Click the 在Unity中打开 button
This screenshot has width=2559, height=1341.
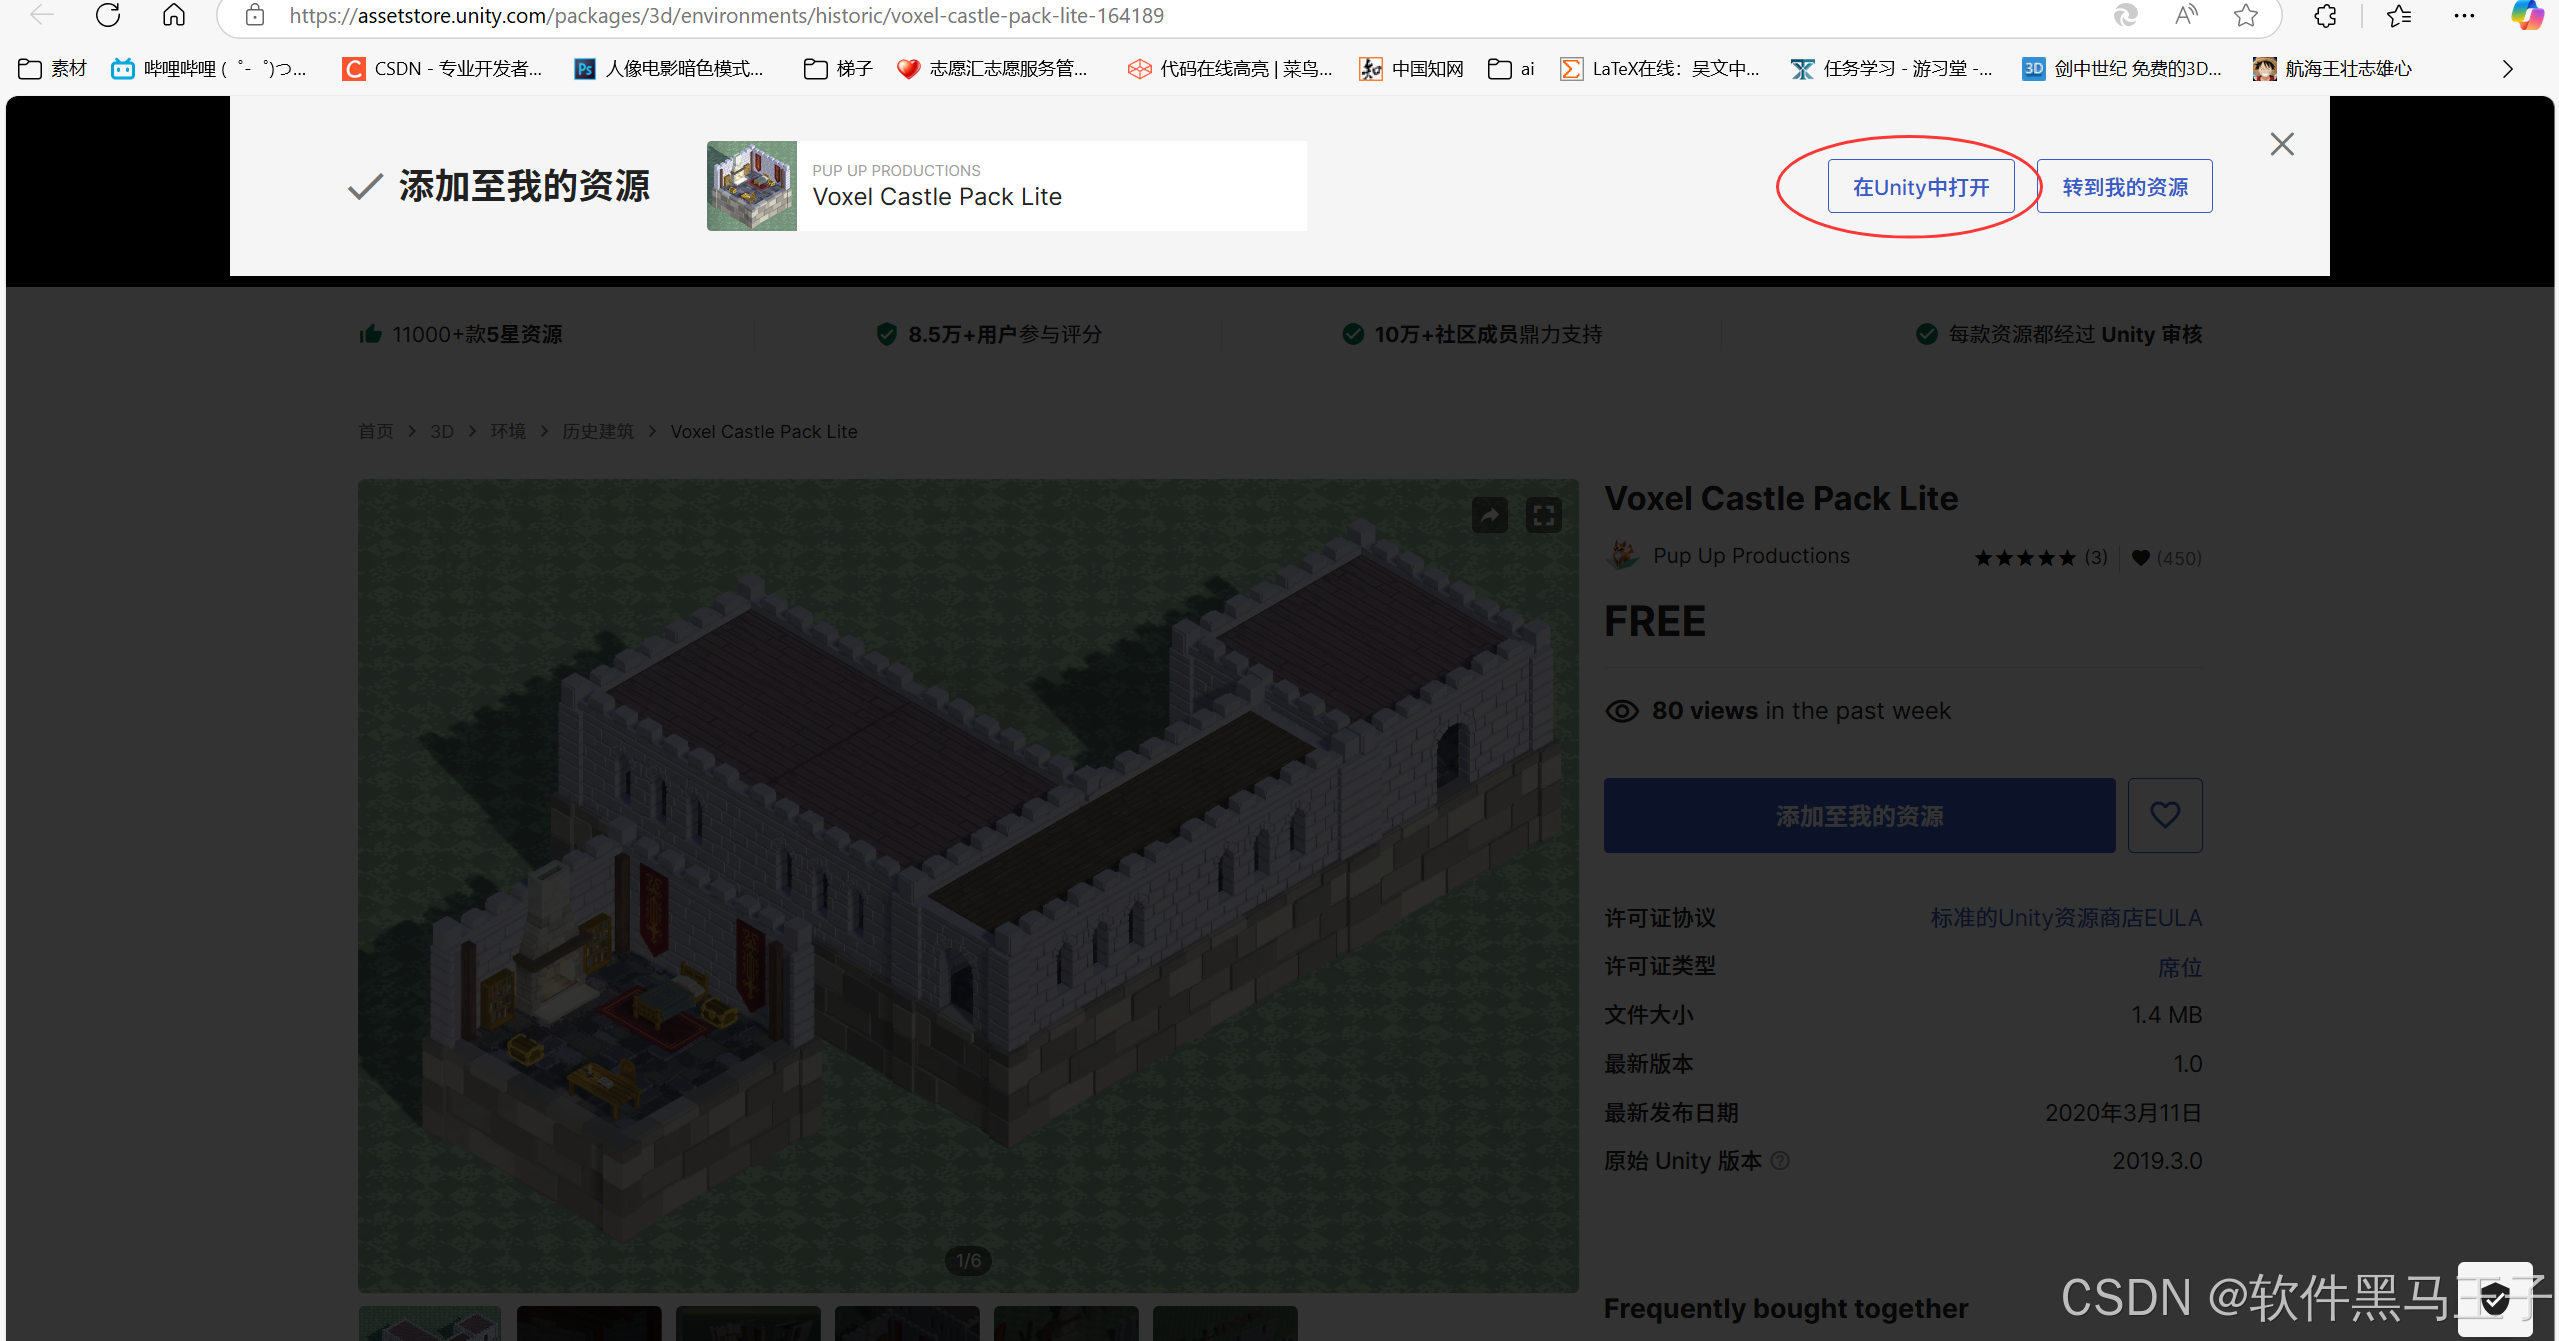pyautogui.click(x=1920, y=187)
